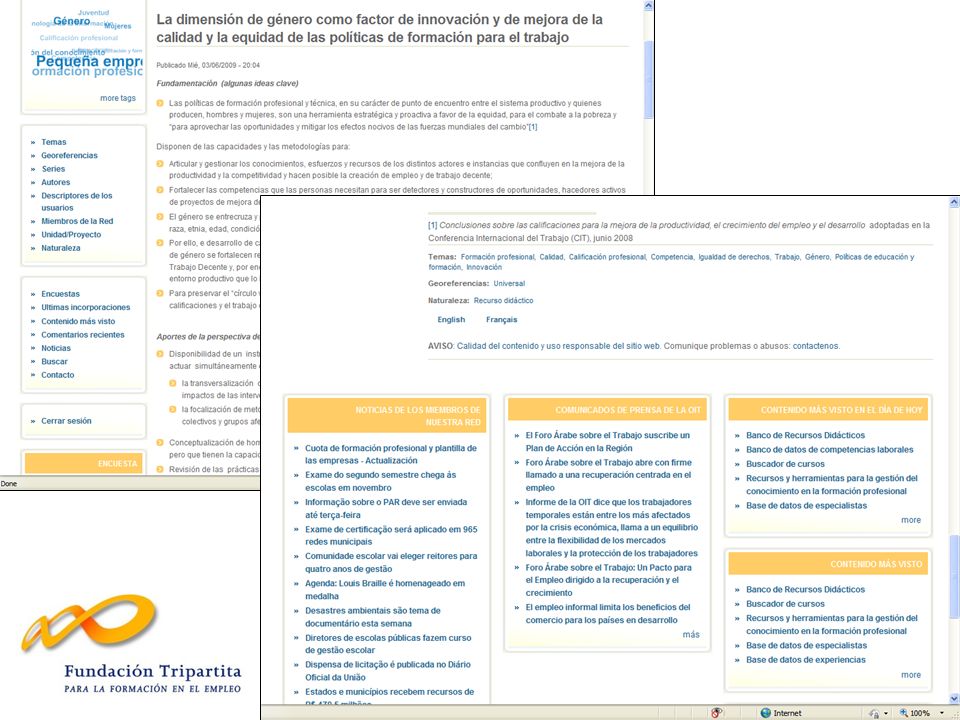
Task: Open Comentarios recientes link
Action: pyautogui.click(x=83, y=335)
